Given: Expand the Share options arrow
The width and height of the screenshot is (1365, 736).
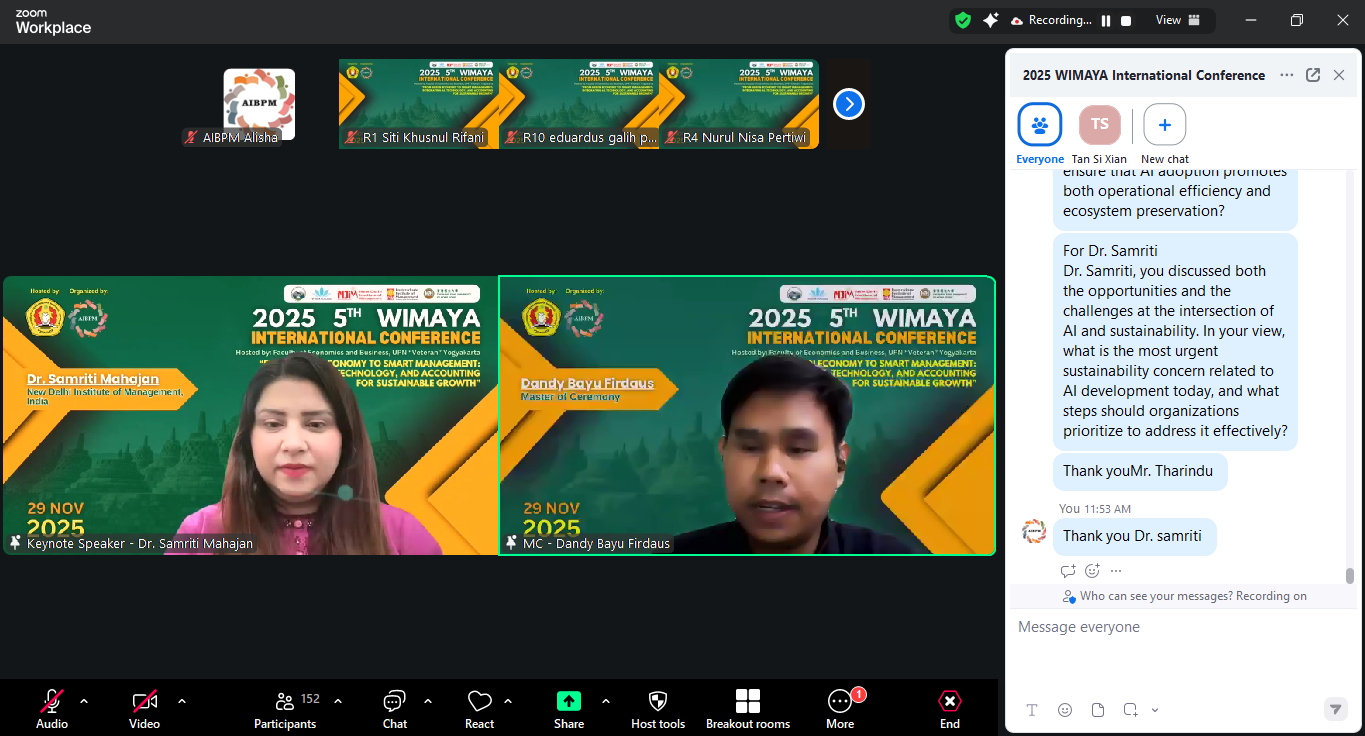Looking at the screenshot, I should tap(606, 701).
